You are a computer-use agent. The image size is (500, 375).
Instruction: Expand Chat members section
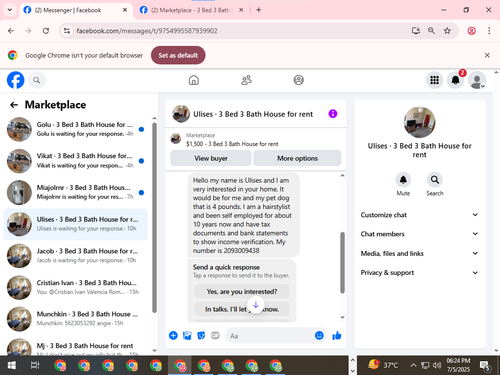tap(419, 234)
